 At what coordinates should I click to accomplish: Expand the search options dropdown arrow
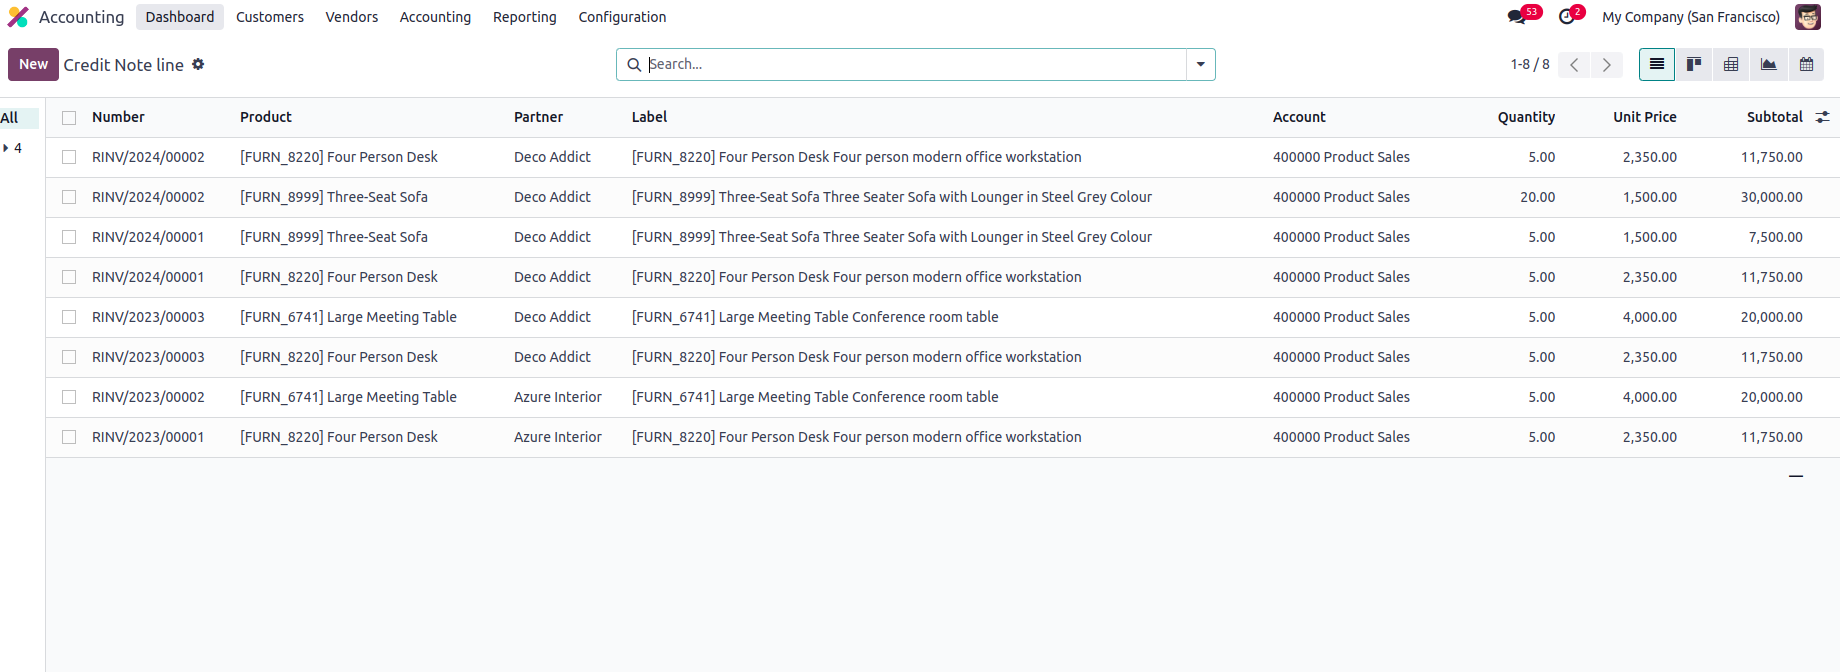coord(1200,64)
